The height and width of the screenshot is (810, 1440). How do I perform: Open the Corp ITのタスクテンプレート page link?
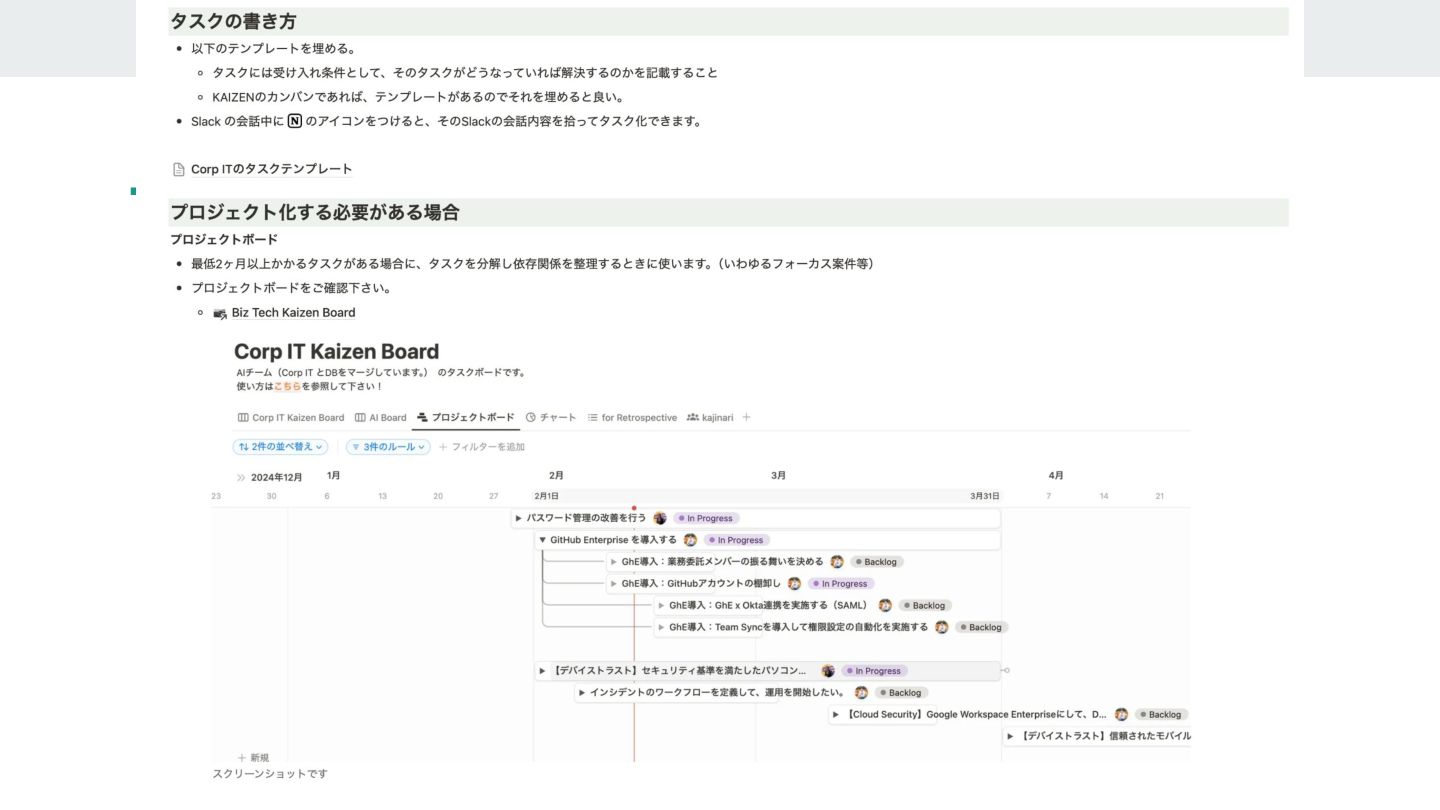point(272,169)
